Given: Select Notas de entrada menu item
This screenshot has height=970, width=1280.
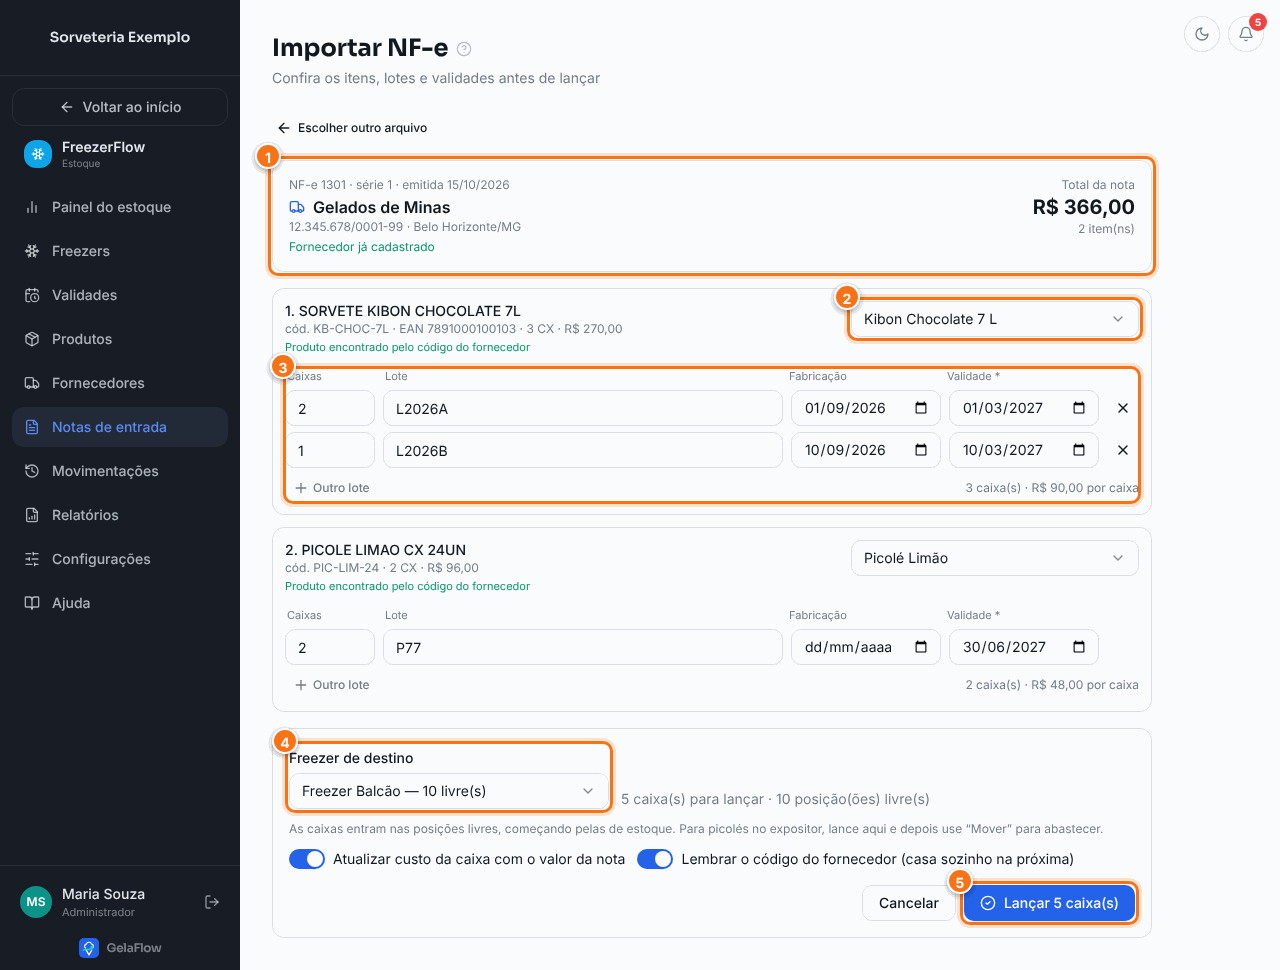Looking at the screenshot, I should pos(120,427).
